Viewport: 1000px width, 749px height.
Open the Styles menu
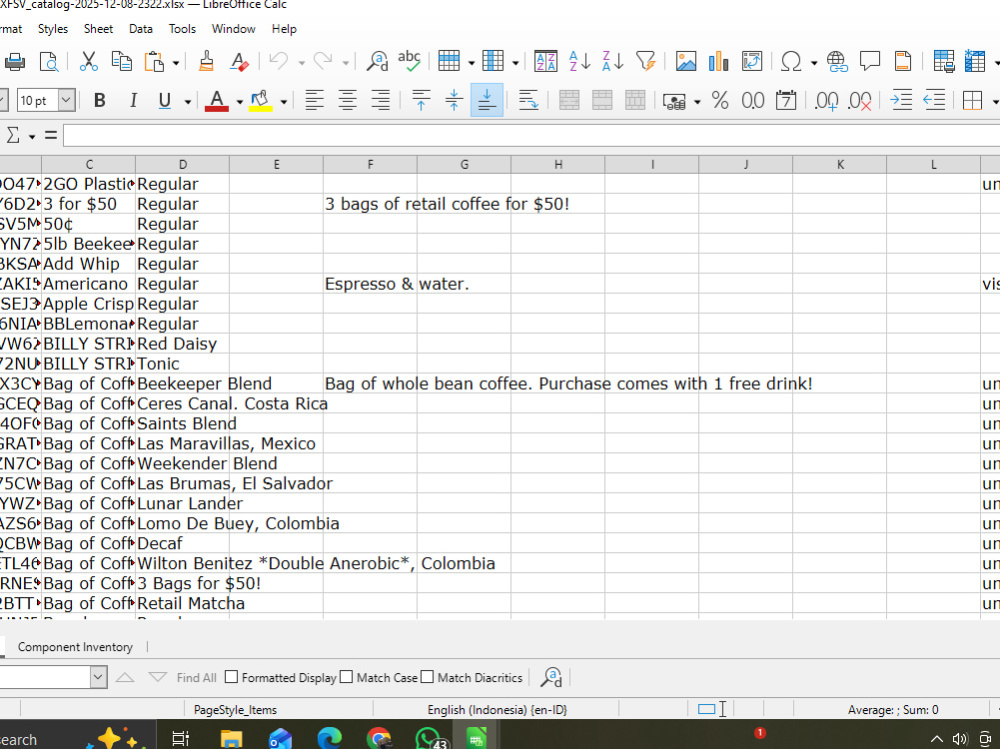point(52,29)
